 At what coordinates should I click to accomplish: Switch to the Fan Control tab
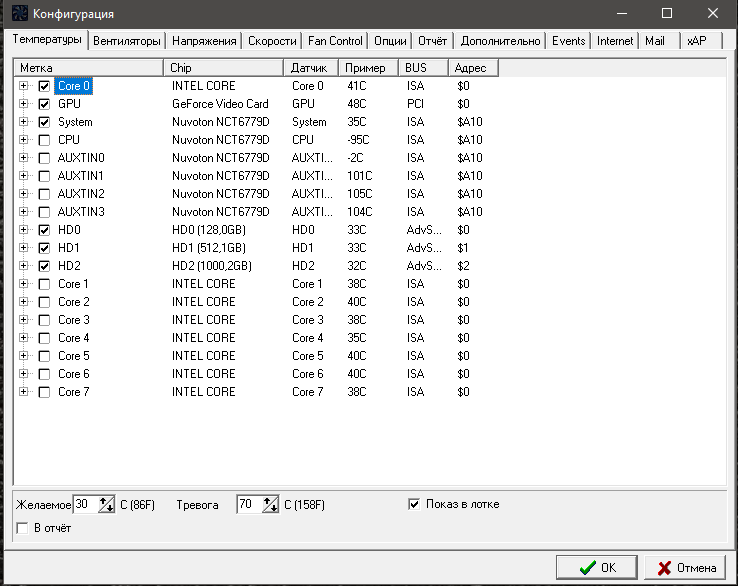(x=335, y=41)
